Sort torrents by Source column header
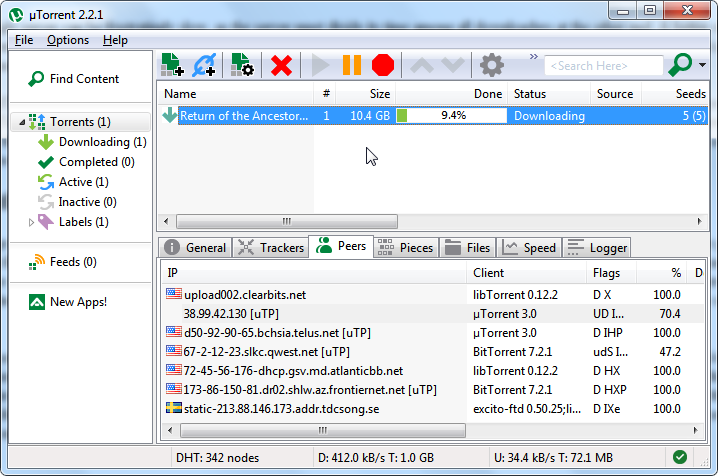 [615, 94]
